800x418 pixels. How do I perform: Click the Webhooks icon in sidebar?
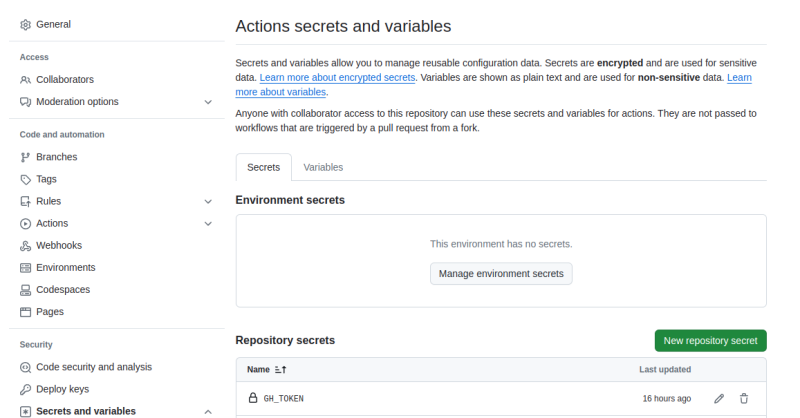click(x=26, y=246)
